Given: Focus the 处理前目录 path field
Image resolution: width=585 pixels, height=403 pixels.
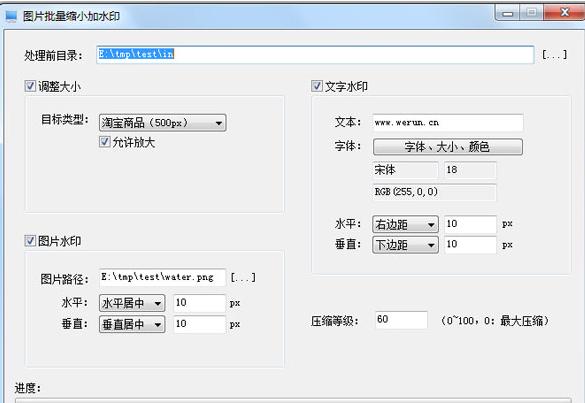Looking at the screenshot, I should [x=315, y=54].
